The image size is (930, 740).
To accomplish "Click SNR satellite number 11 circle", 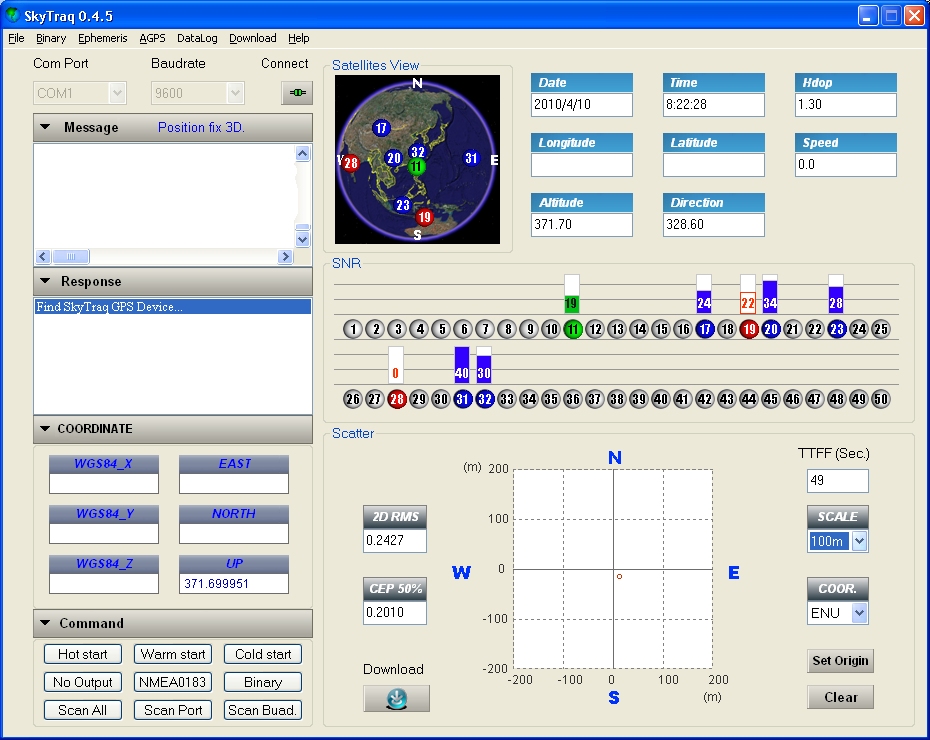I will 572,329.
